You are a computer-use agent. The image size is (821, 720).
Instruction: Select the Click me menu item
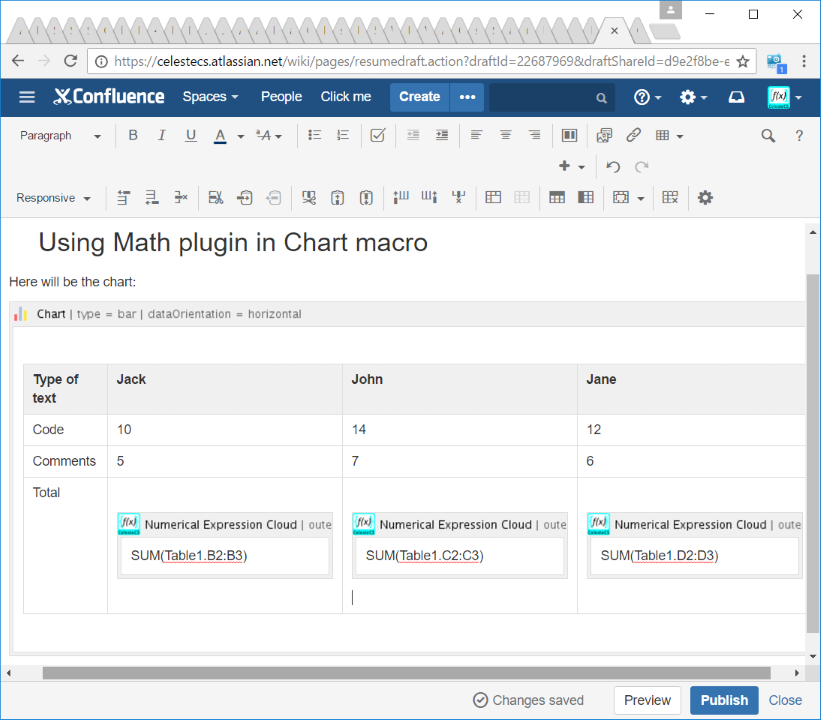point(345,97)
